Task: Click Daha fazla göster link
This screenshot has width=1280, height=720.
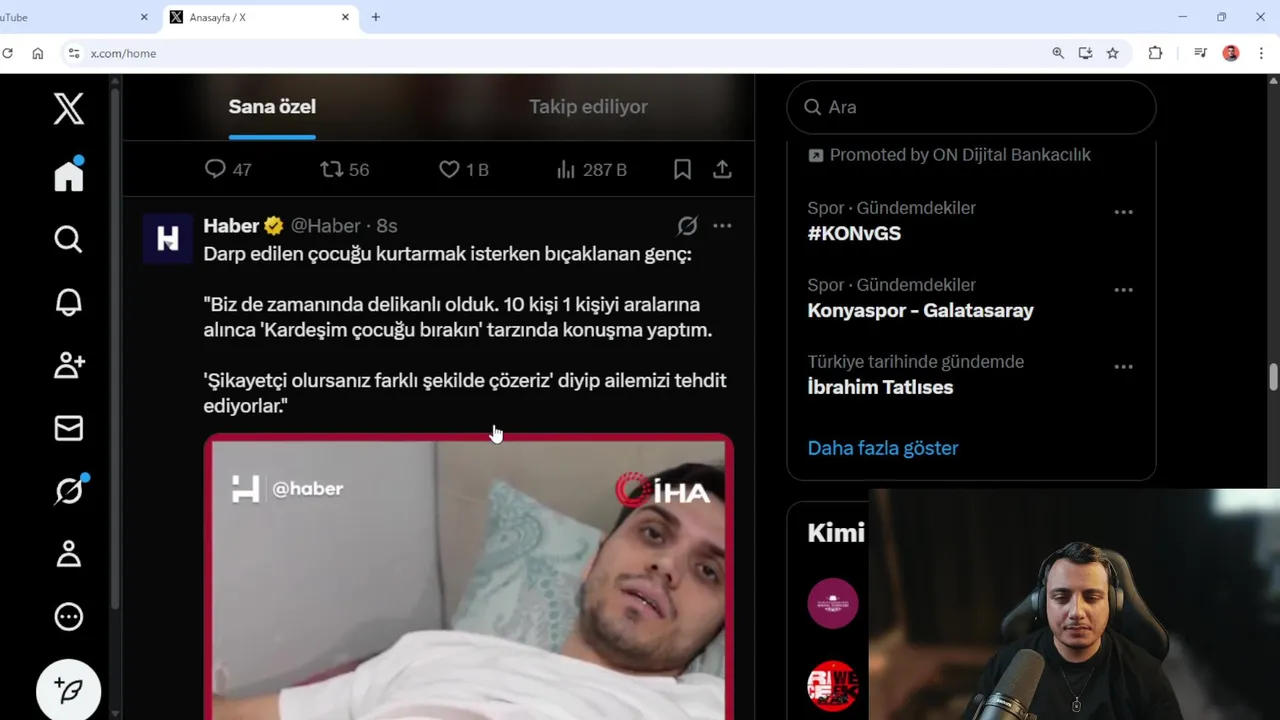Action: (883, 448)
